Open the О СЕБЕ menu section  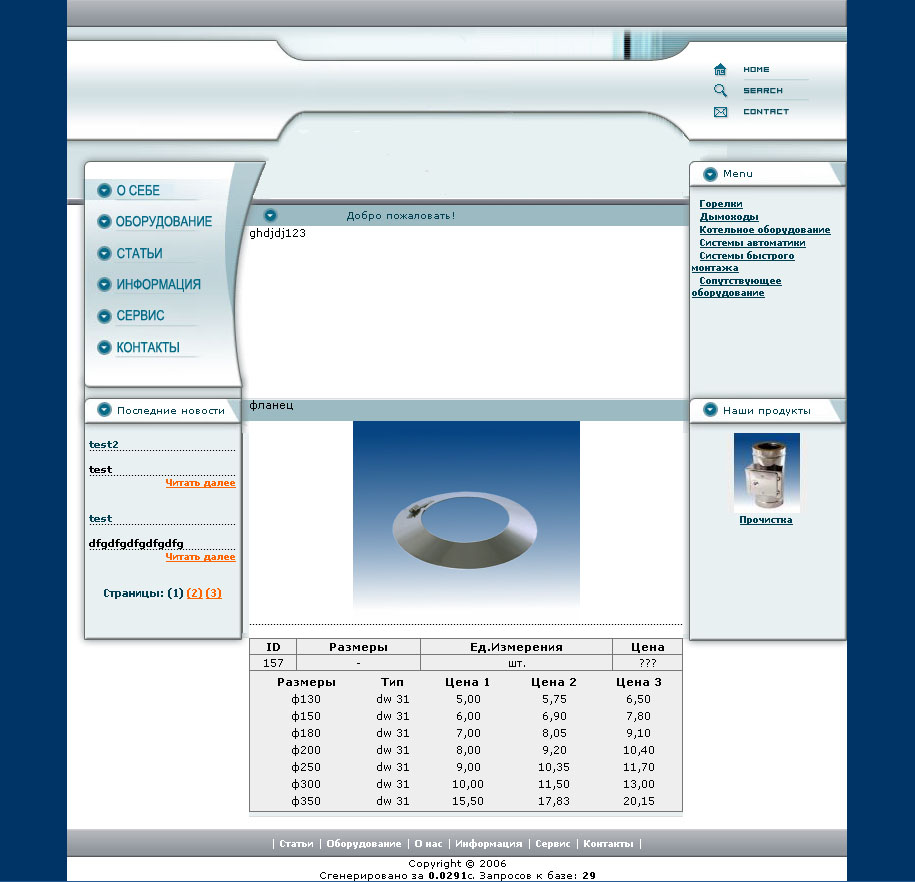pos(138,191)
